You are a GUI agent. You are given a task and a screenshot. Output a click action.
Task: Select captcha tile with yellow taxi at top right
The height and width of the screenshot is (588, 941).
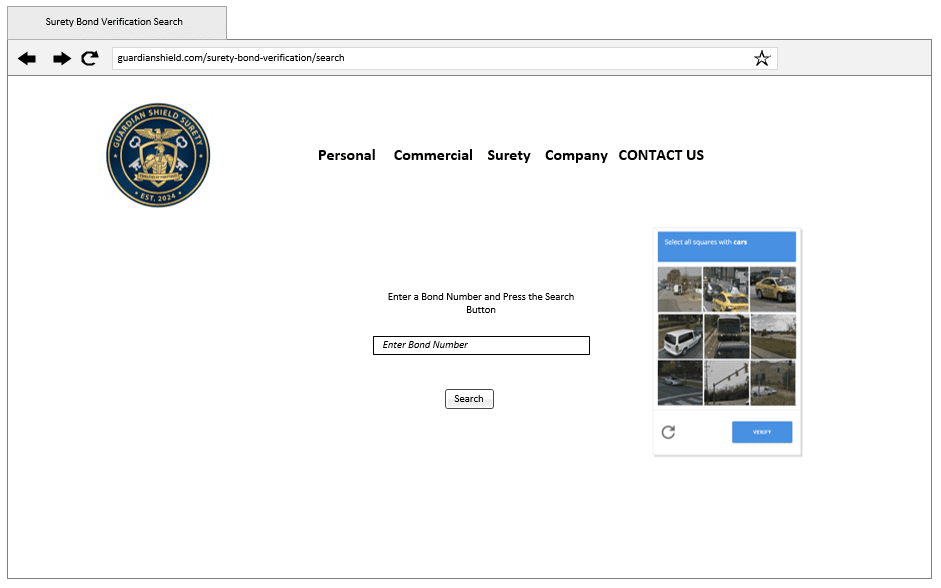coord(773,289)
